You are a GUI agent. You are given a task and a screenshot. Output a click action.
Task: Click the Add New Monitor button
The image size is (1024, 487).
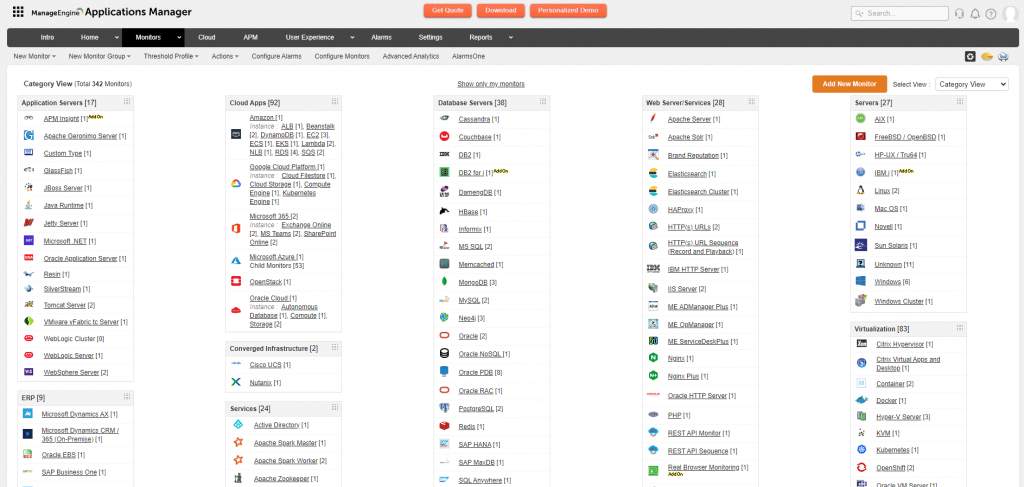coord(850,84)
